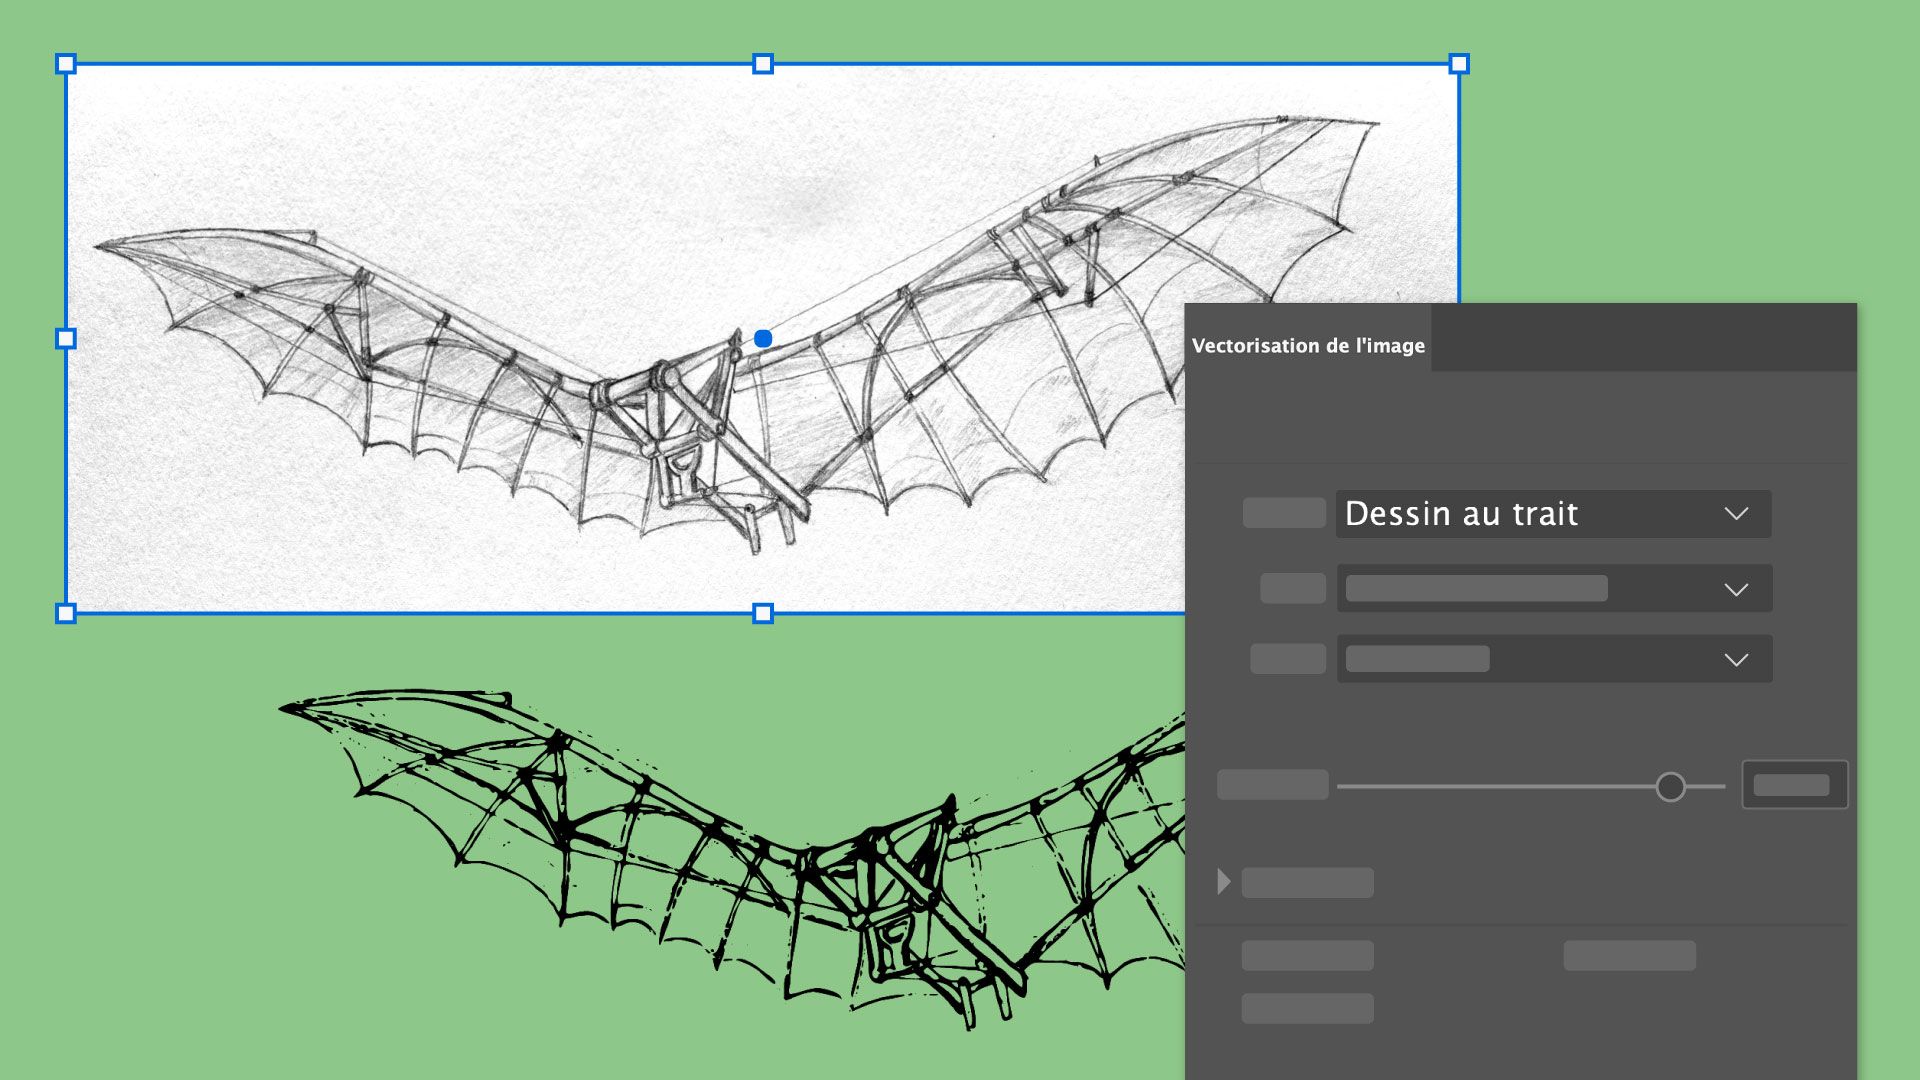Viewport: 1920px width, 1080px height.
Task: Select the blue center anchor point on the sketch
Action: [x=764, y=338]
